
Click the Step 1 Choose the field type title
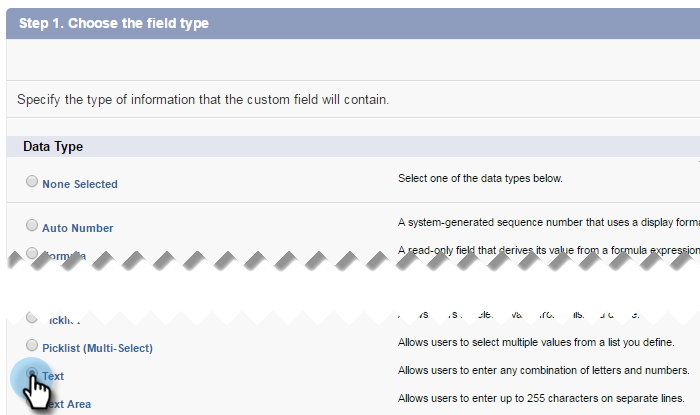pos(112,23)
